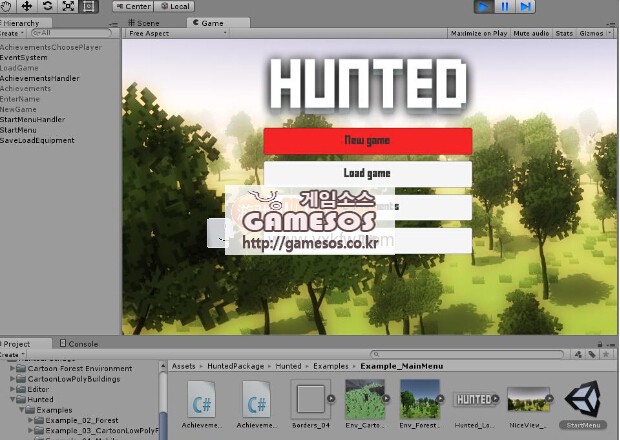Step forward one frame

coord(525,6)
